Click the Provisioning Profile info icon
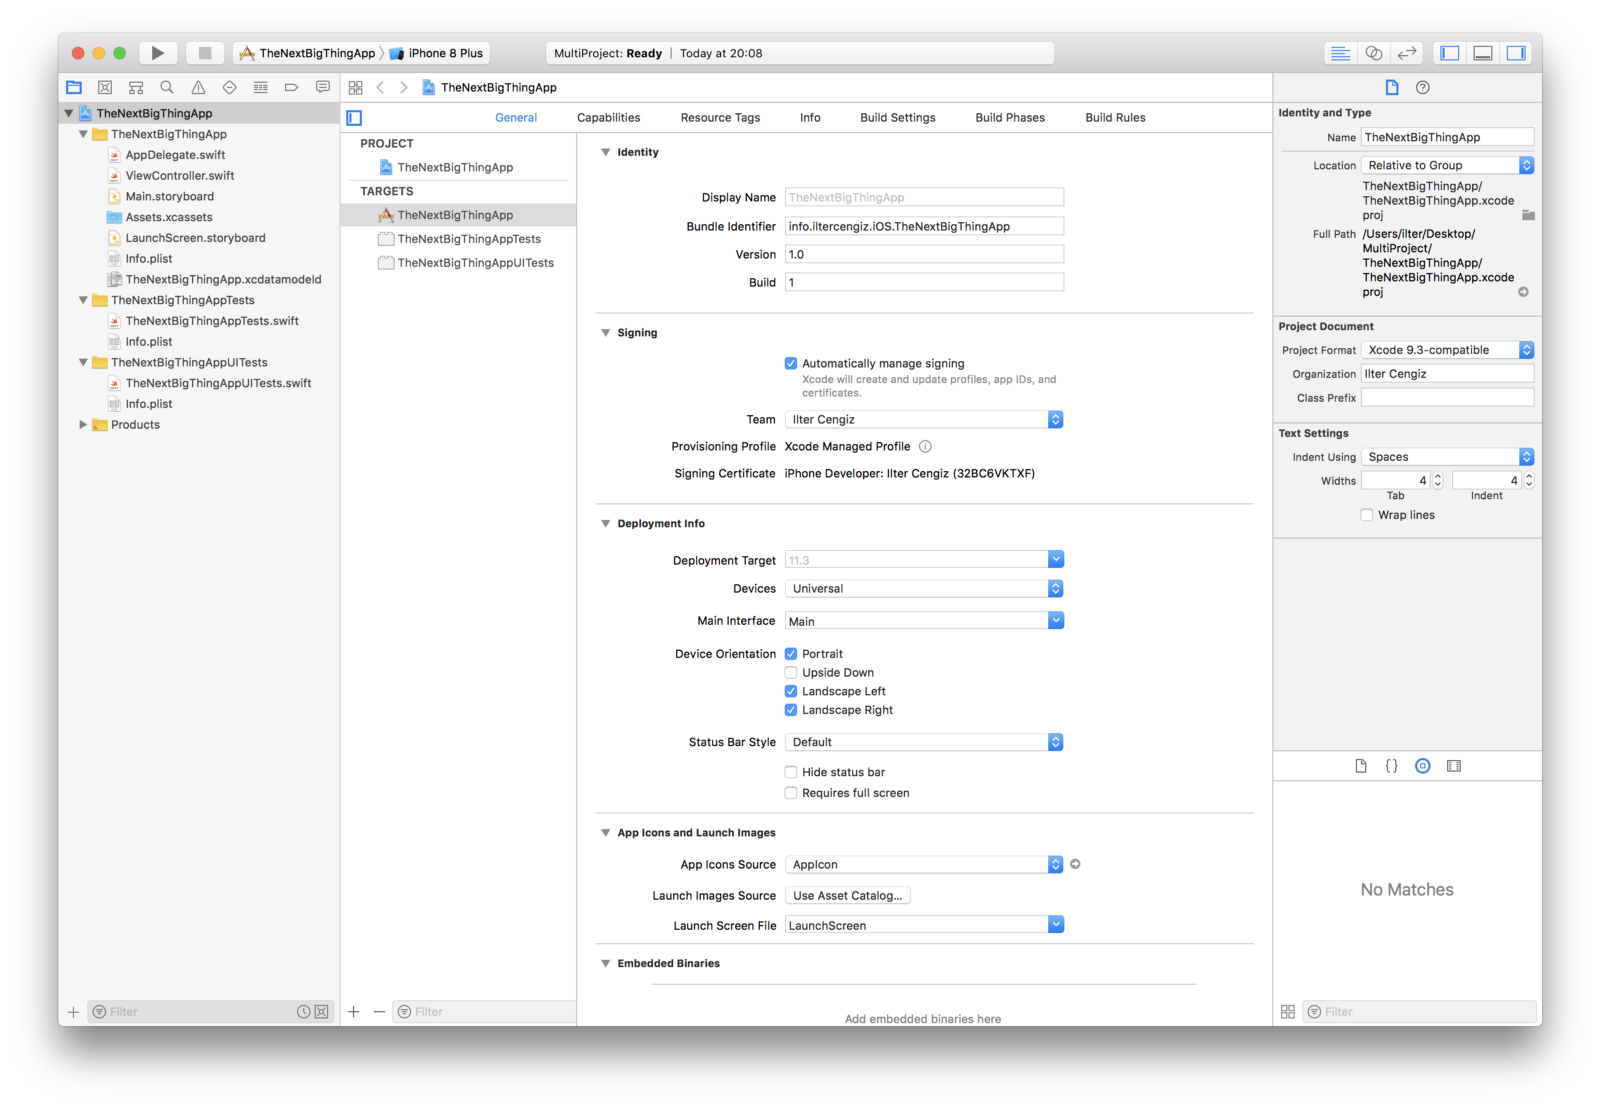The image size is (1600, 1109). point(925,447)
